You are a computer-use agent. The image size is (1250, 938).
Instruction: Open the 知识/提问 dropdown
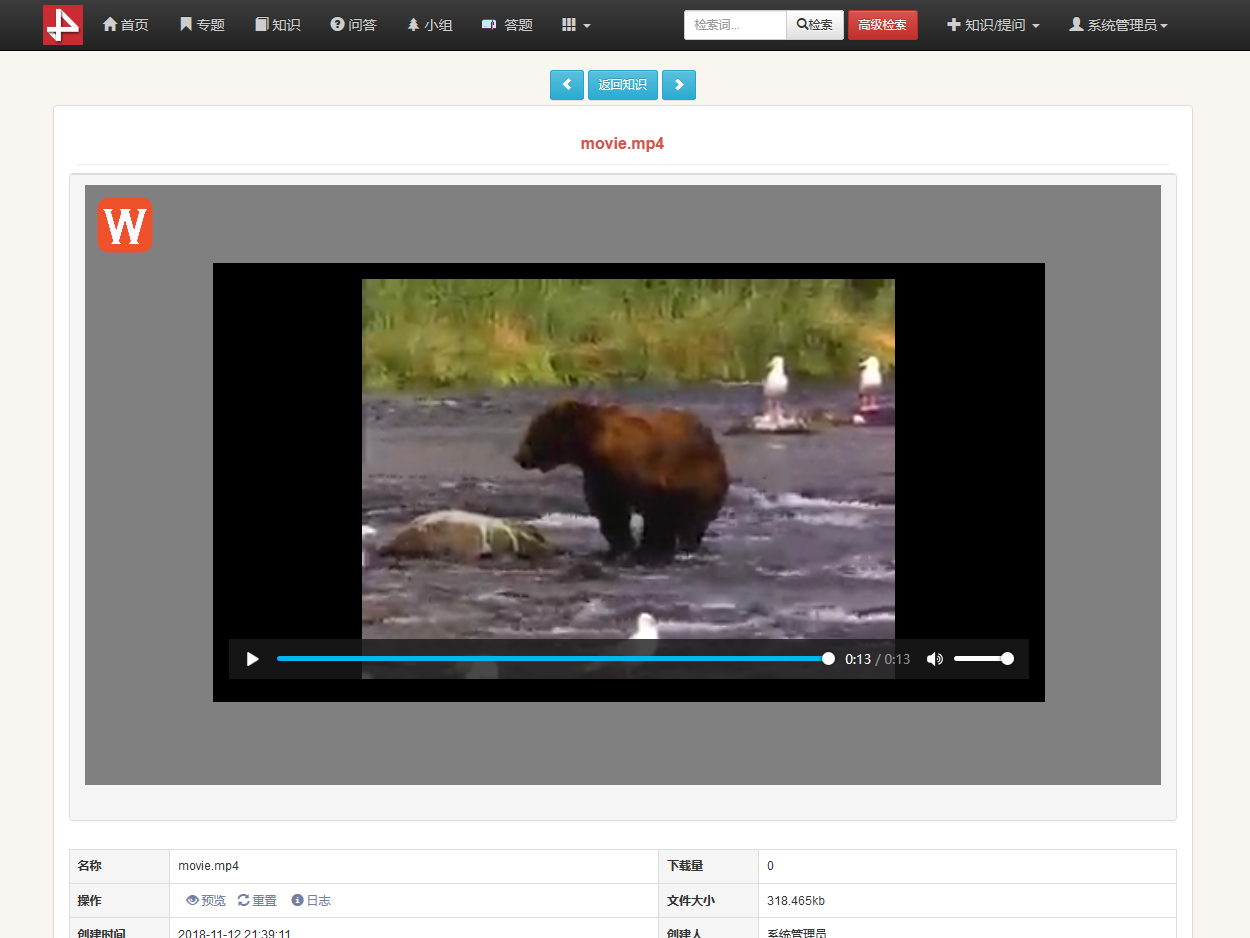pyautogui.click(x=993, y=25)
